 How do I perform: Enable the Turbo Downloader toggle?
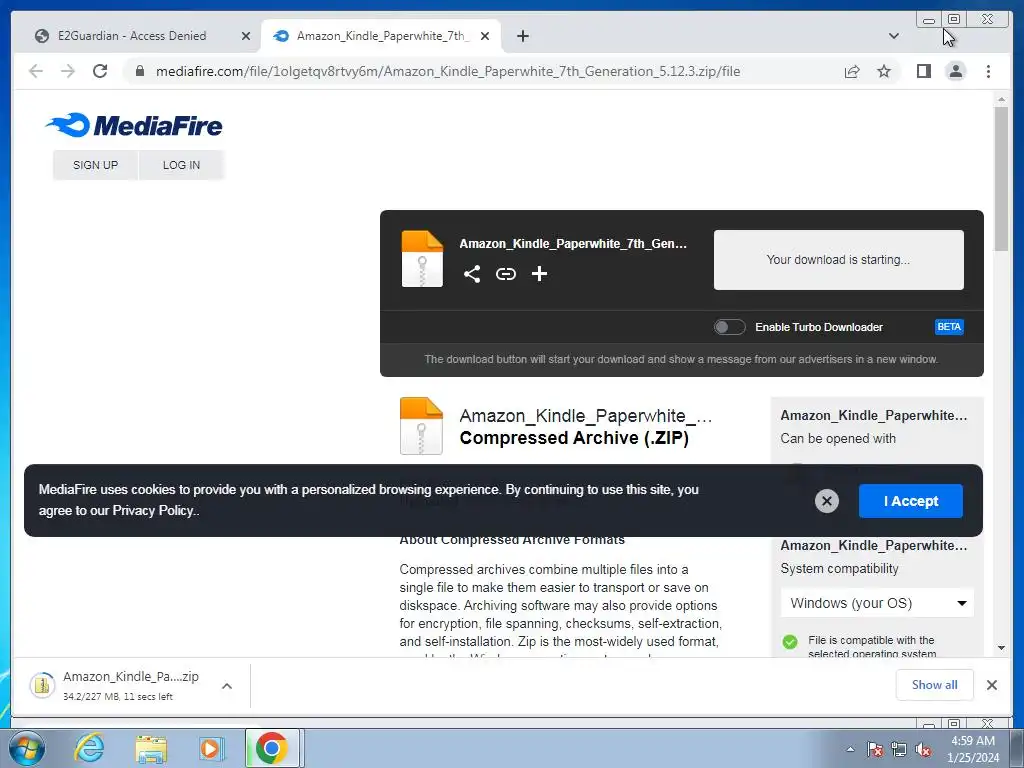click(x=729, y=327)
